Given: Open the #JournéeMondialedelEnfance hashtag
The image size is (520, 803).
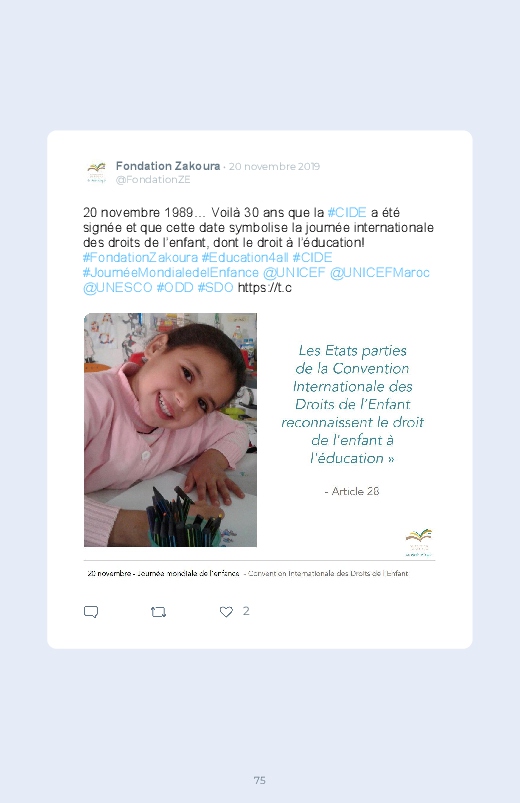Looking at the screenshot, I should pos(171,273).
